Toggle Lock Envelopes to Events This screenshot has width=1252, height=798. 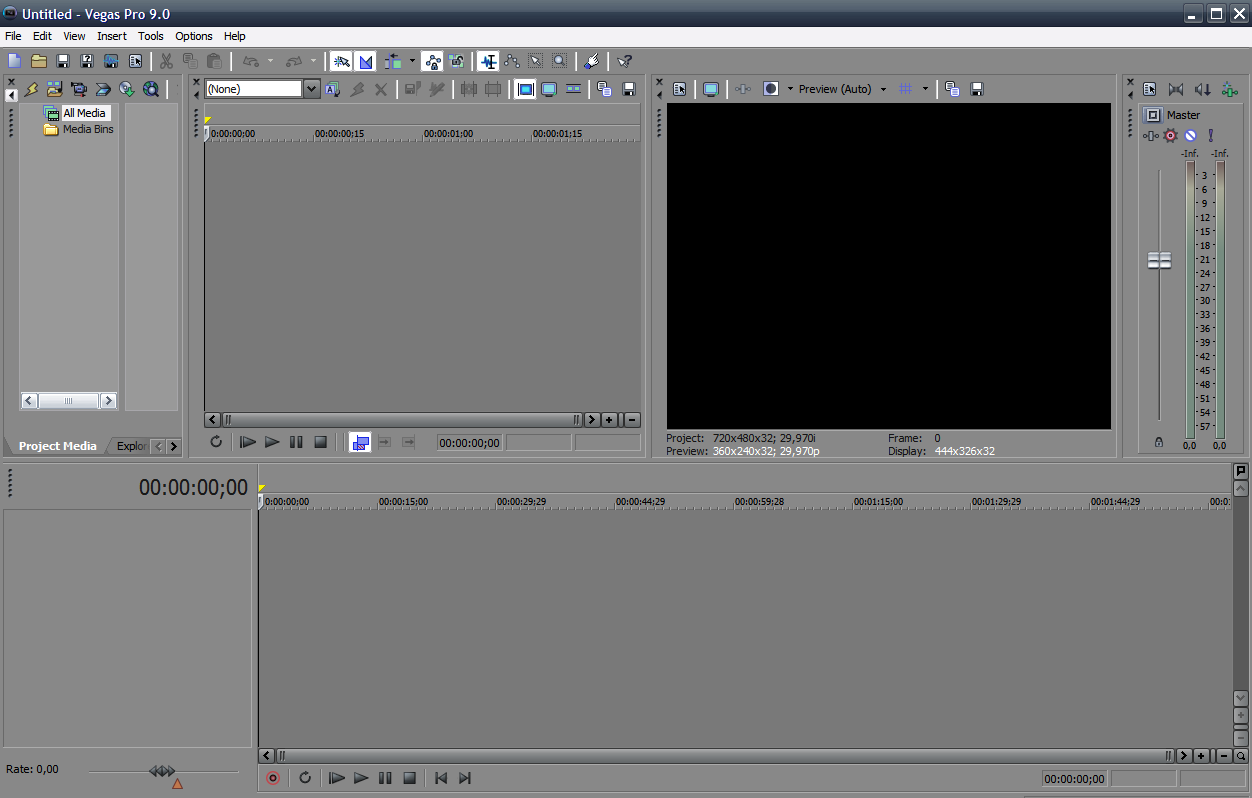pyautogui.click(x=432, y=61)
